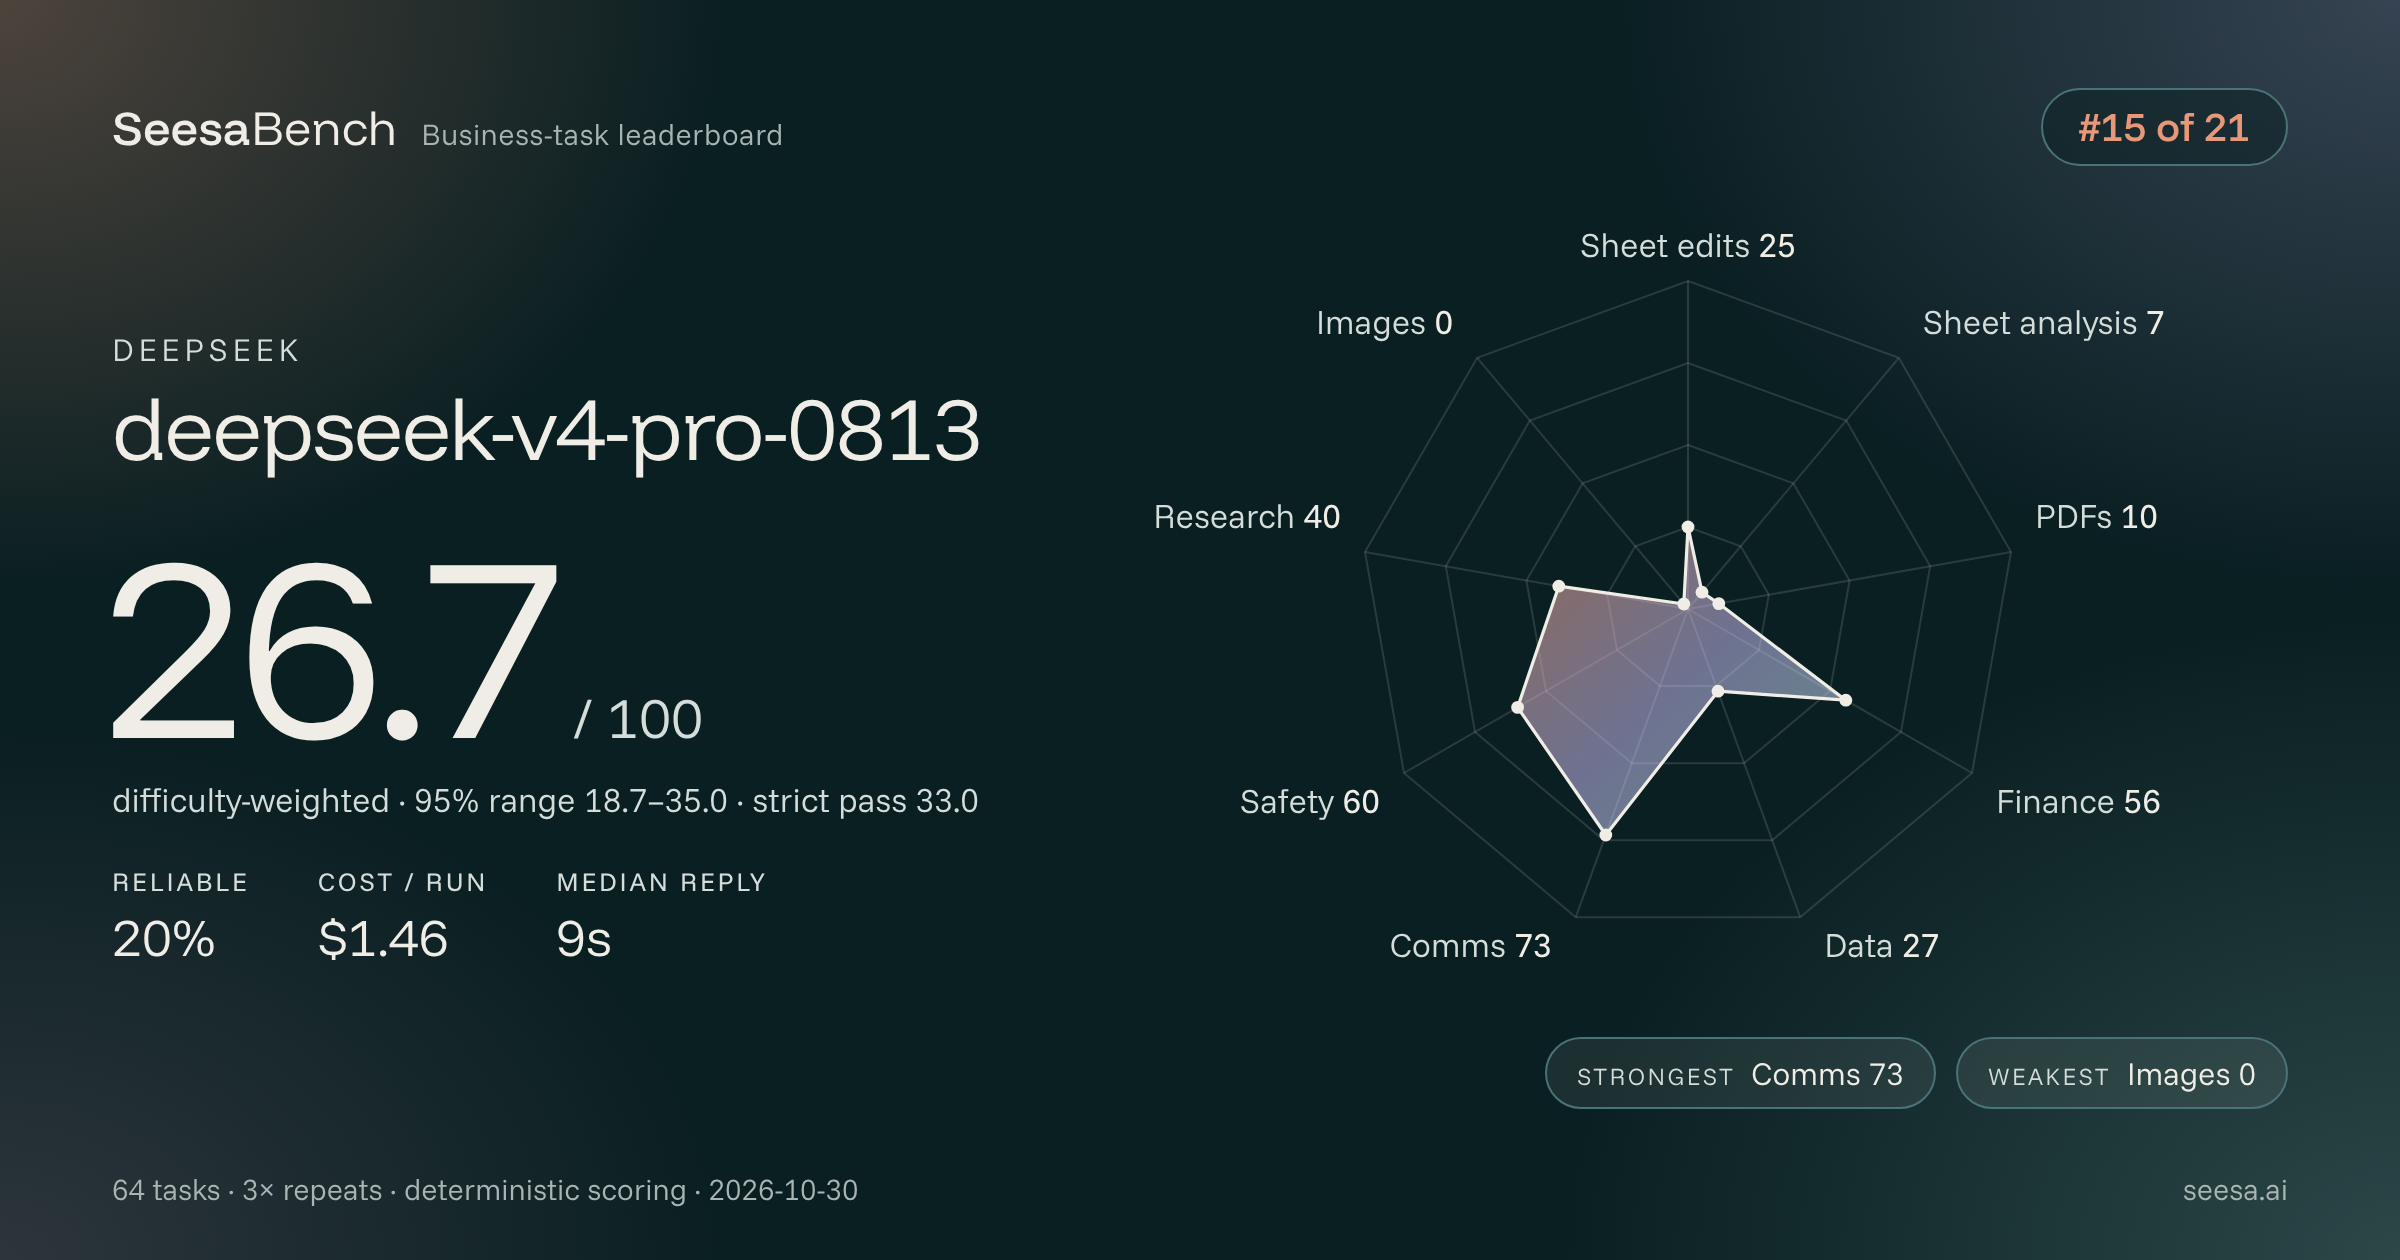Click the Safety 60 radar label
The image size is (2400, 1260).
(x=1309, y=802)
